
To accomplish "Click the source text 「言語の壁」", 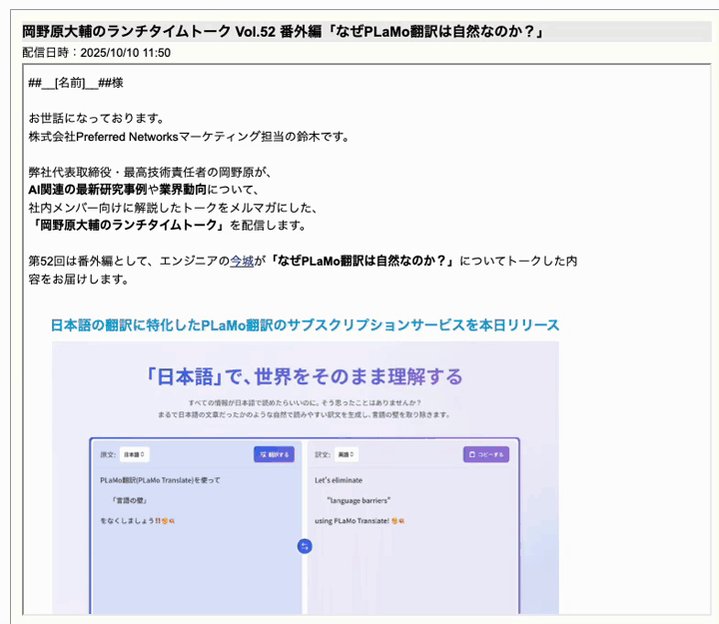I will click(x=130, y=500).
